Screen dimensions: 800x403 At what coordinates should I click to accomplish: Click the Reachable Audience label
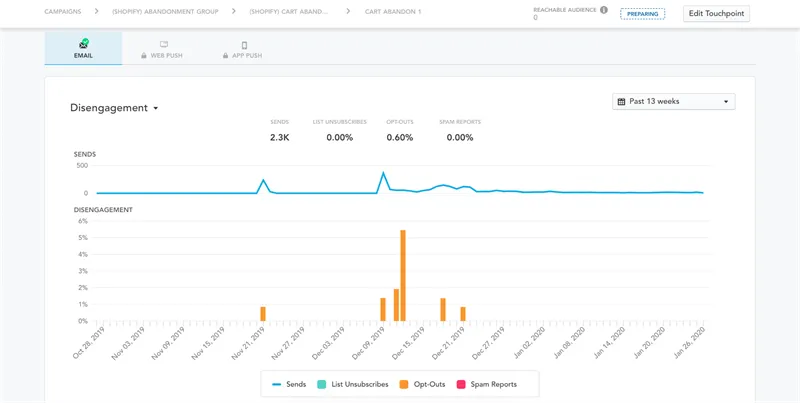coord(565,10)
